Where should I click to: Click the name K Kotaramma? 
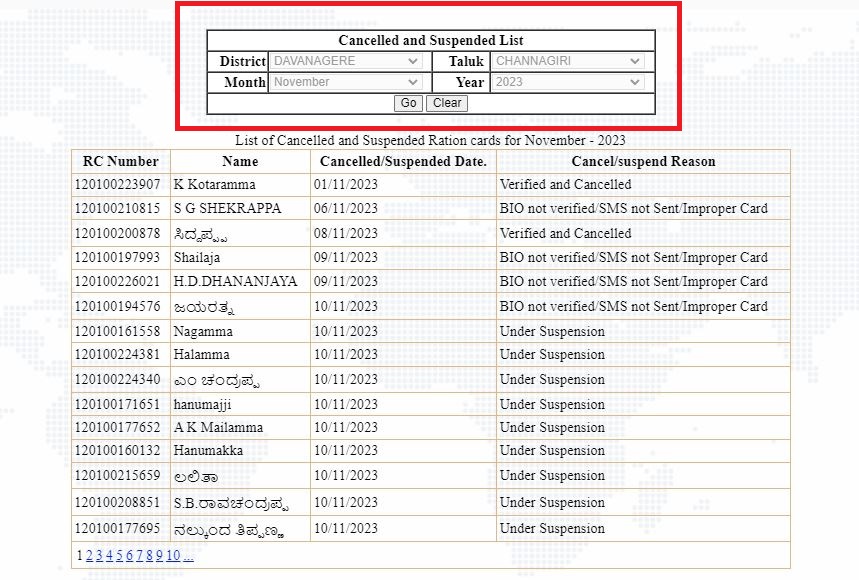(214, 185)
